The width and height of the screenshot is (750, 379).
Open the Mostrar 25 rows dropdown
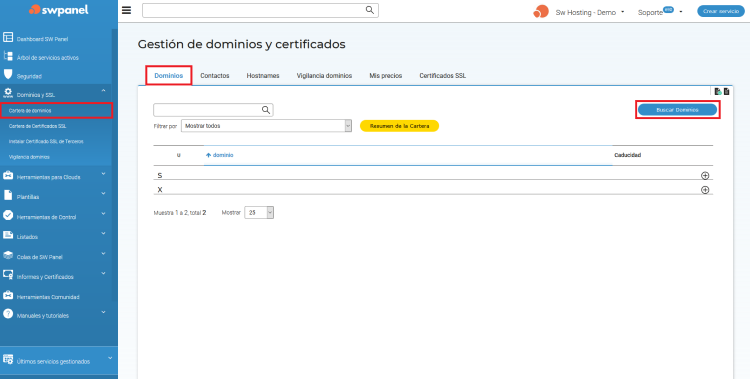(x=259, y=212)
